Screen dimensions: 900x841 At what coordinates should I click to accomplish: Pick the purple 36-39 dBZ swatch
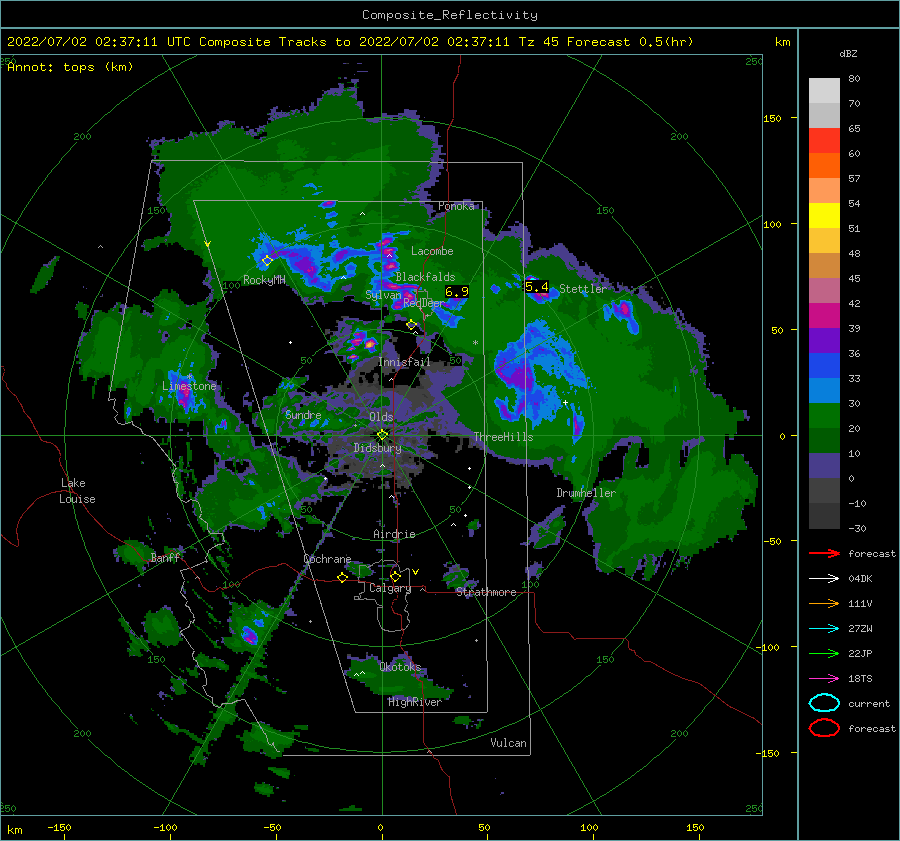(x=824, y=341)
